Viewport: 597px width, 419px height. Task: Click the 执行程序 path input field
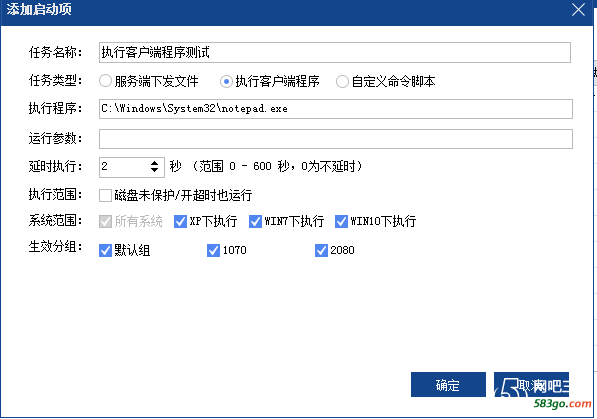[335, 109]
